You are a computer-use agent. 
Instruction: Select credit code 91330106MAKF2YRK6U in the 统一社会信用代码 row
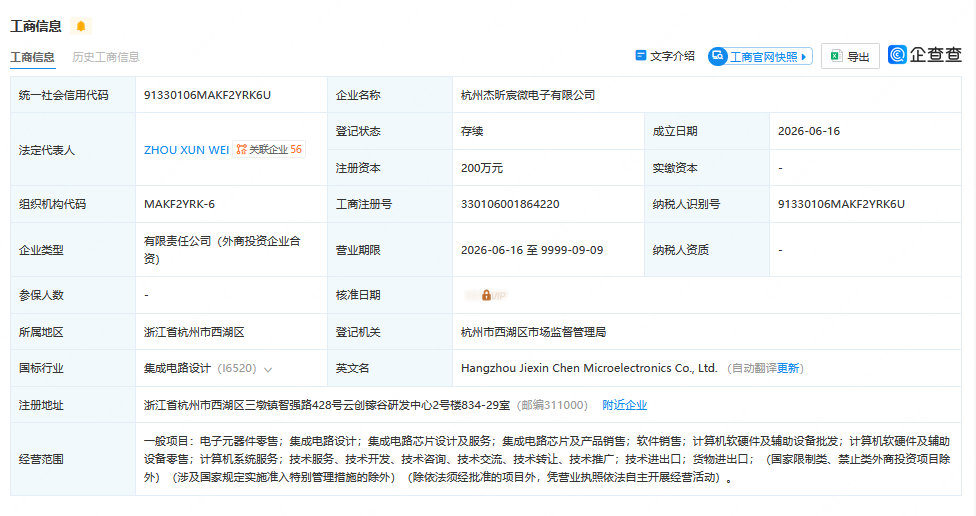[207, 95]
